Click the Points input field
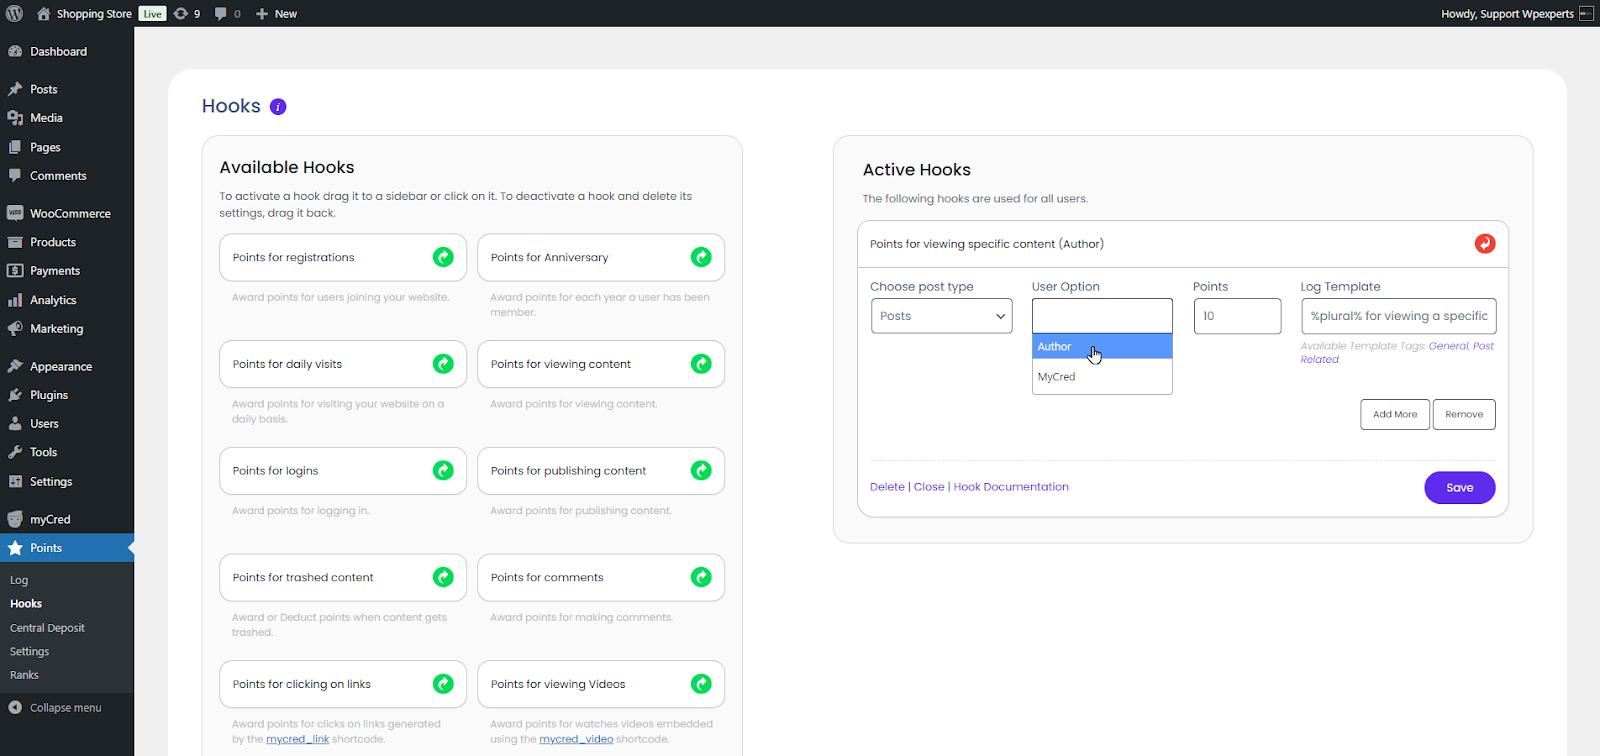The width and height of the screenshot is (1600, 756). [x=1237, y=316]
